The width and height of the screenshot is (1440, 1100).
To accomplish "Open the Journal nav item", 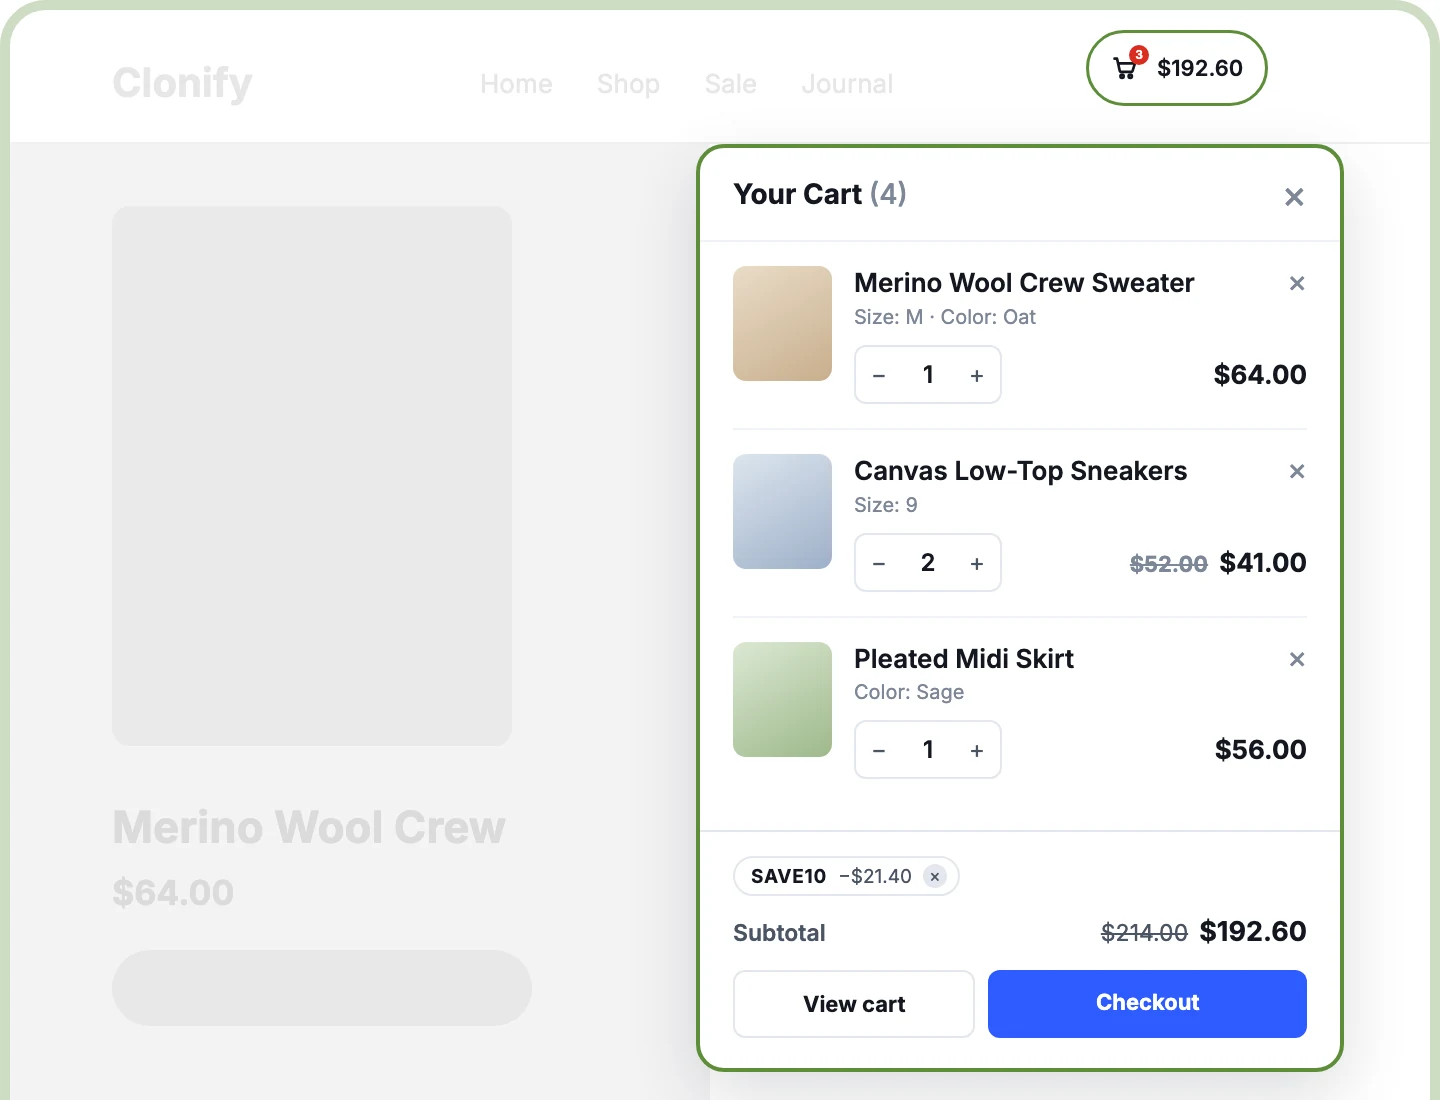I will click(x=847, y=84).
